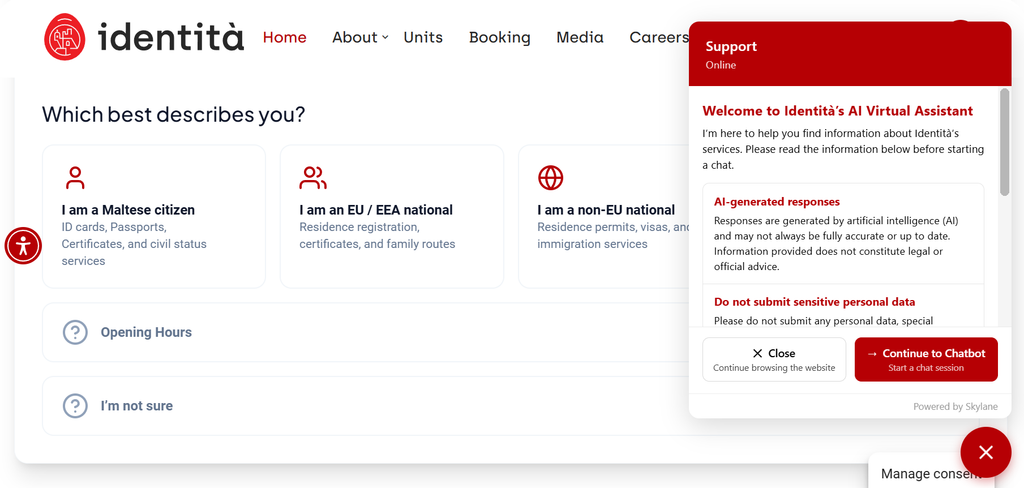1024x488 pixels.
Task: Select the non-EU national globe icon
Action: click(551, 178)
